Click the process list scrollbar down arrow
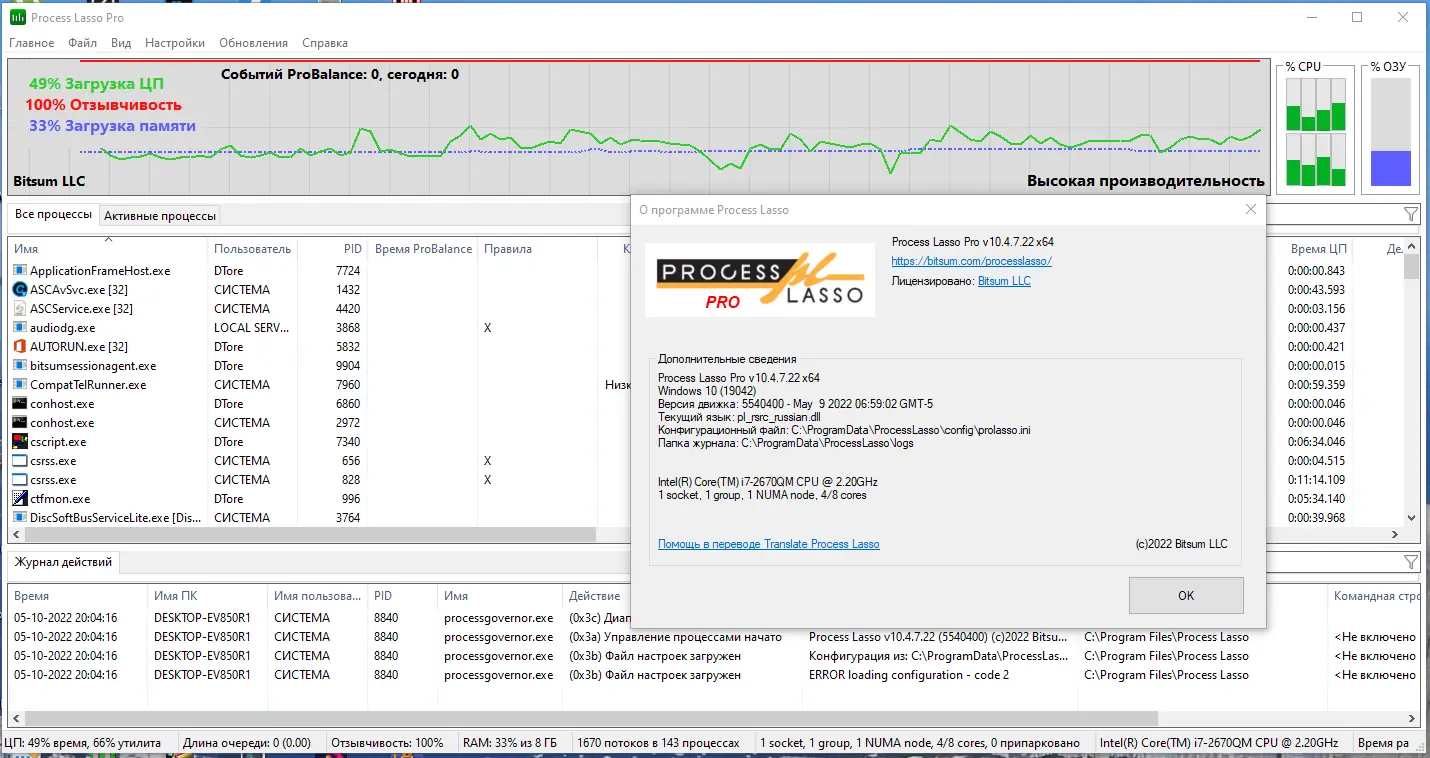Image resolution: width=1430 pixels, height=758 pixels. coord(1411,518)
